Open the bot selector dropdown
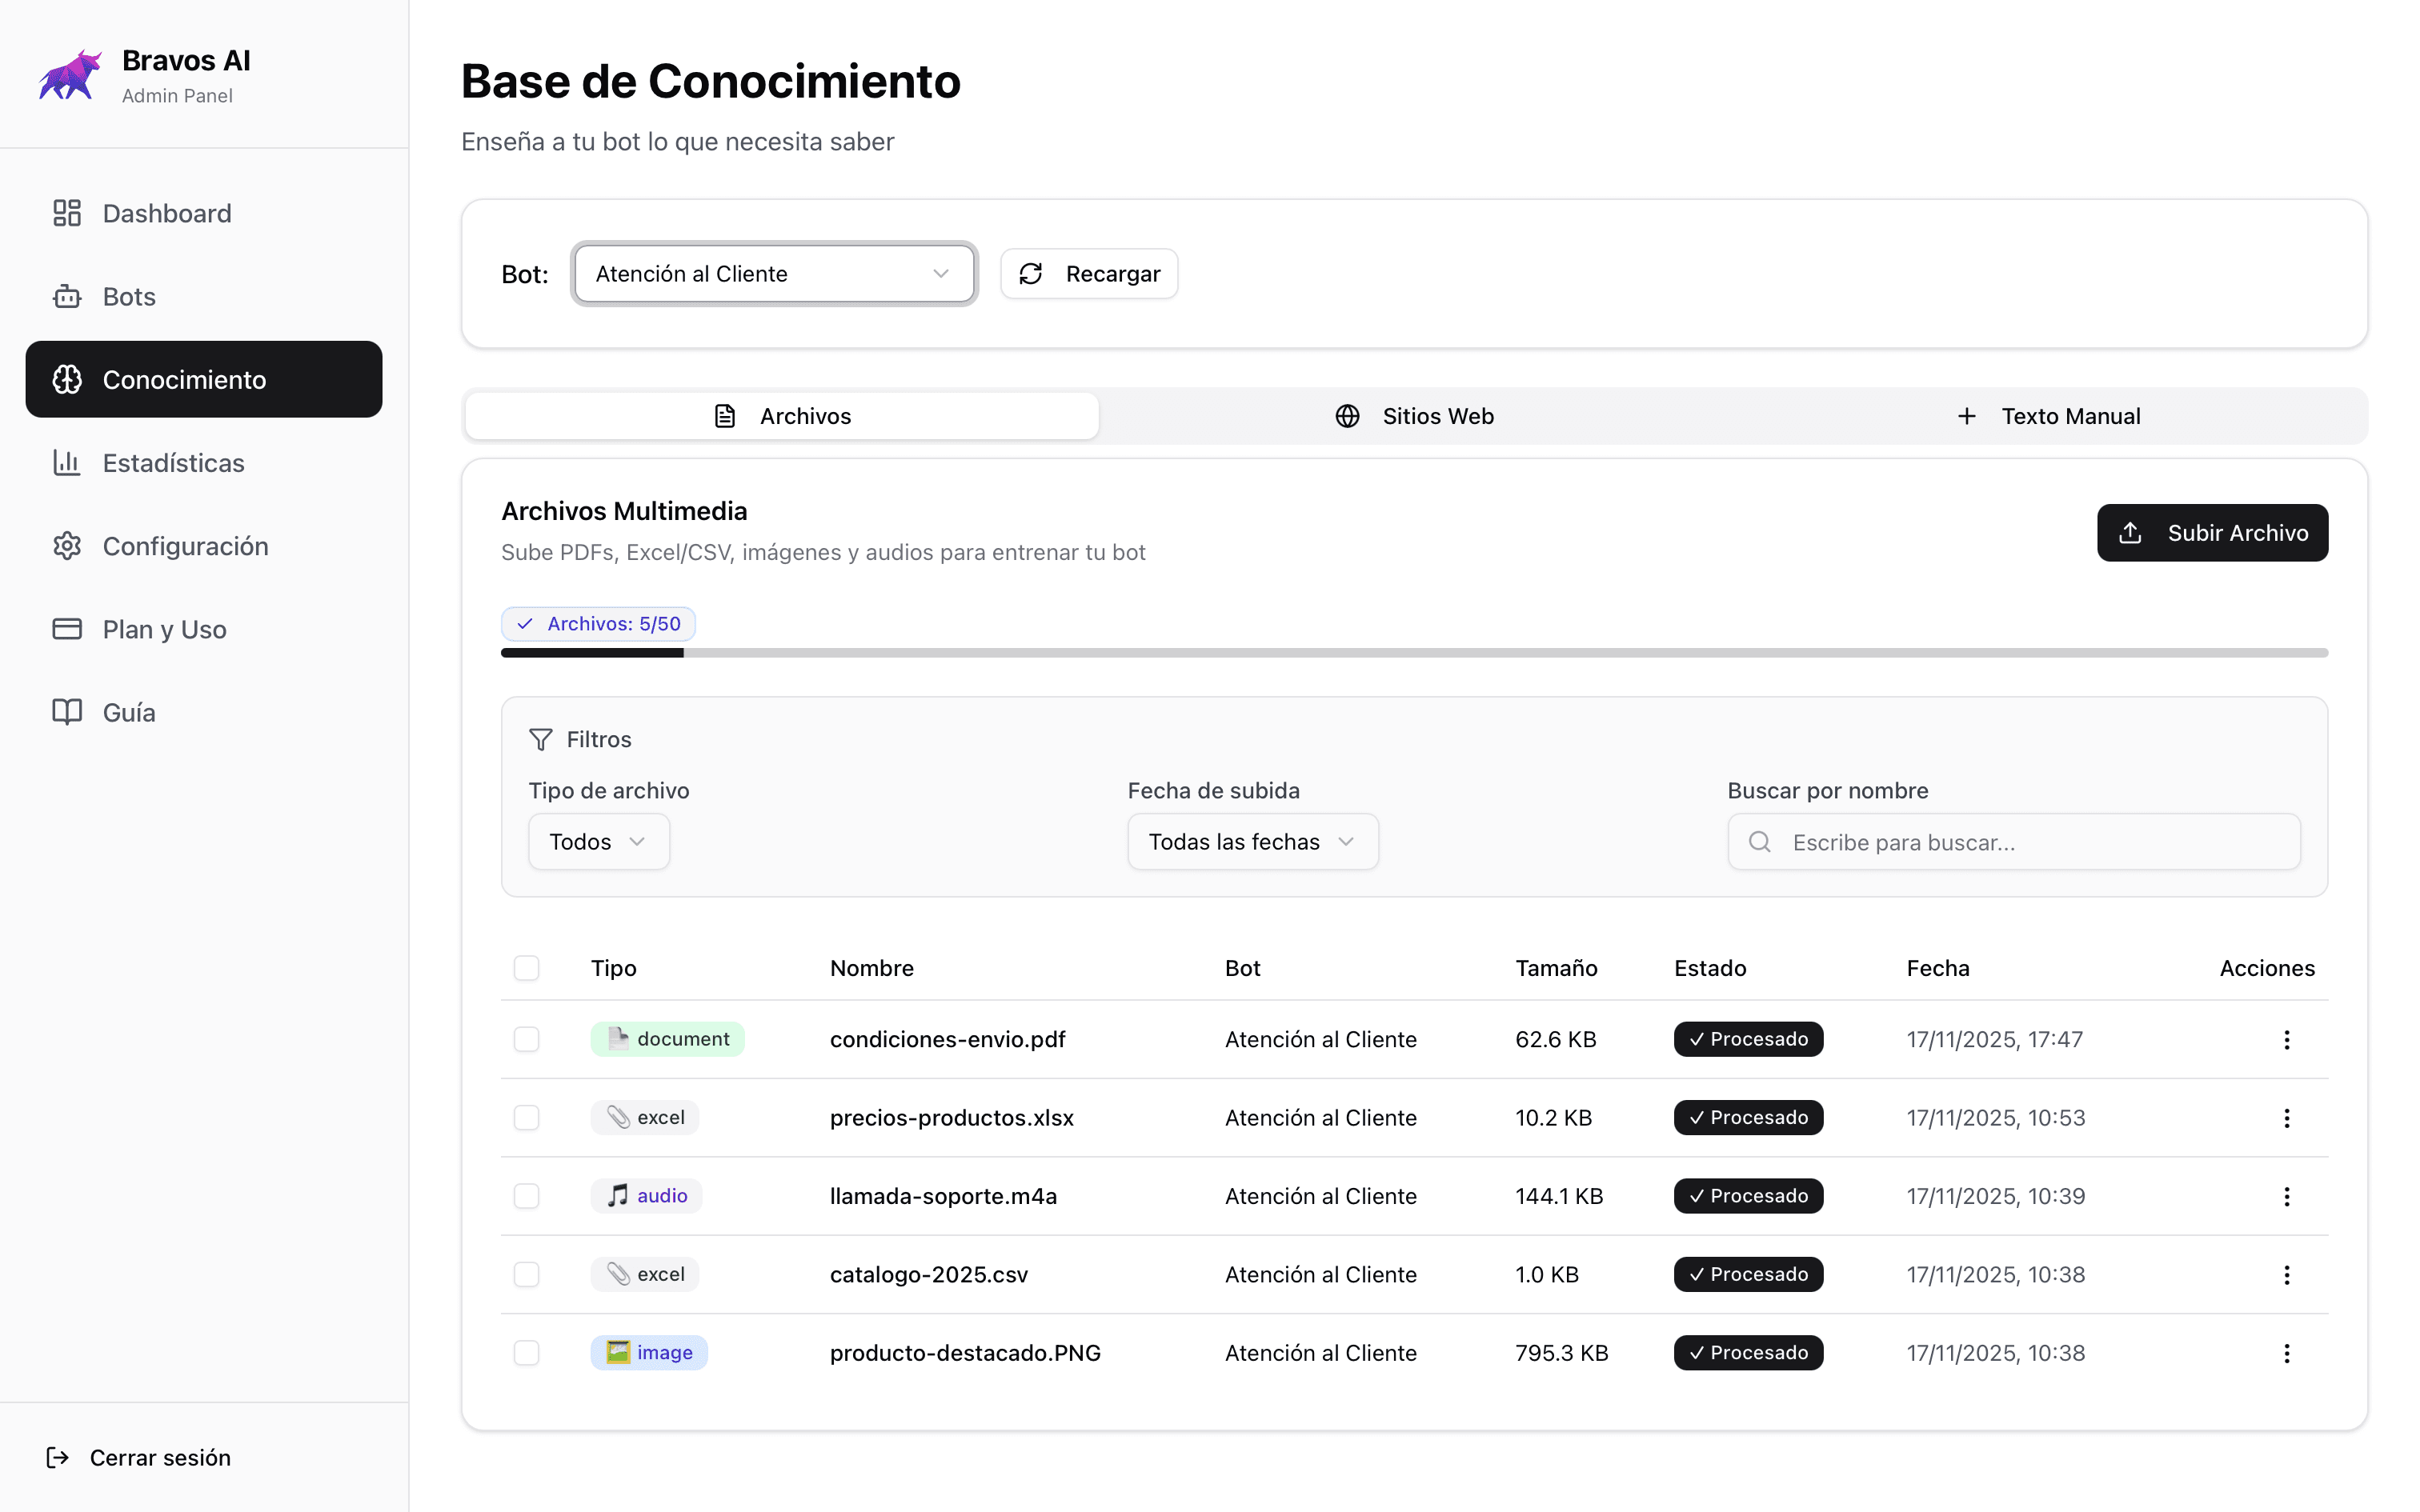The height and width of the screenshot is (1512, 2420). [773, 273]
